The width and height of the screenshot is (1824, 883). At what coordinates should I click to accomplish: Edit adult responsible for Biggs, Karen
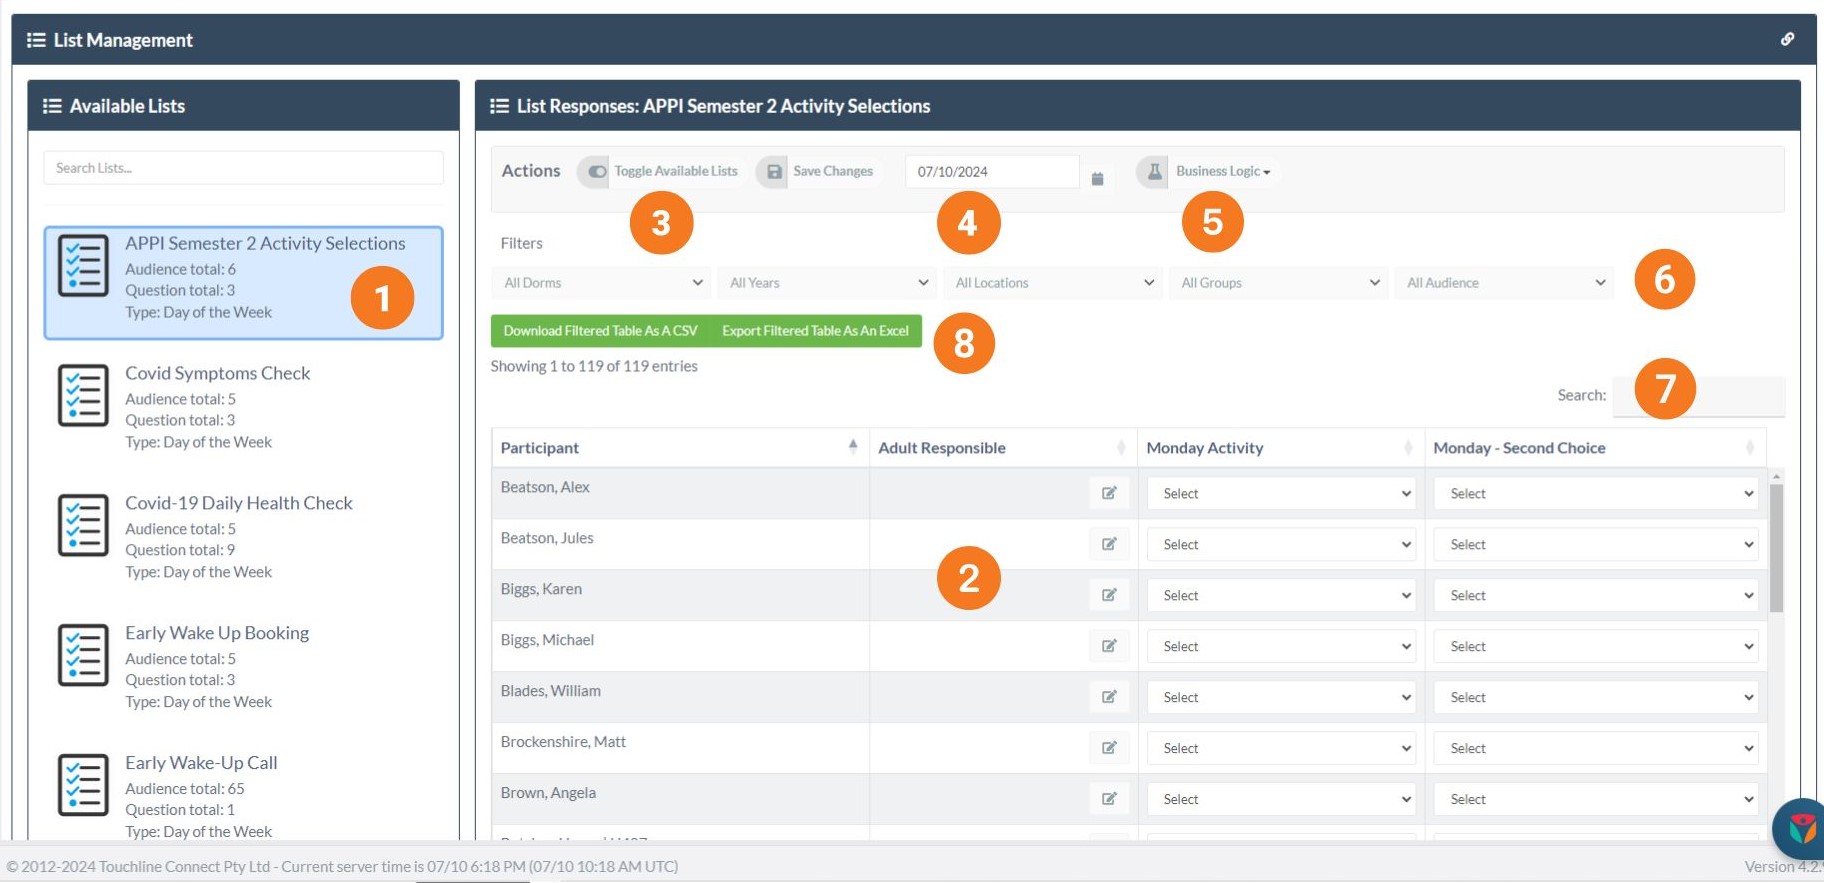pyautogui.click(x=1109, y=595)
